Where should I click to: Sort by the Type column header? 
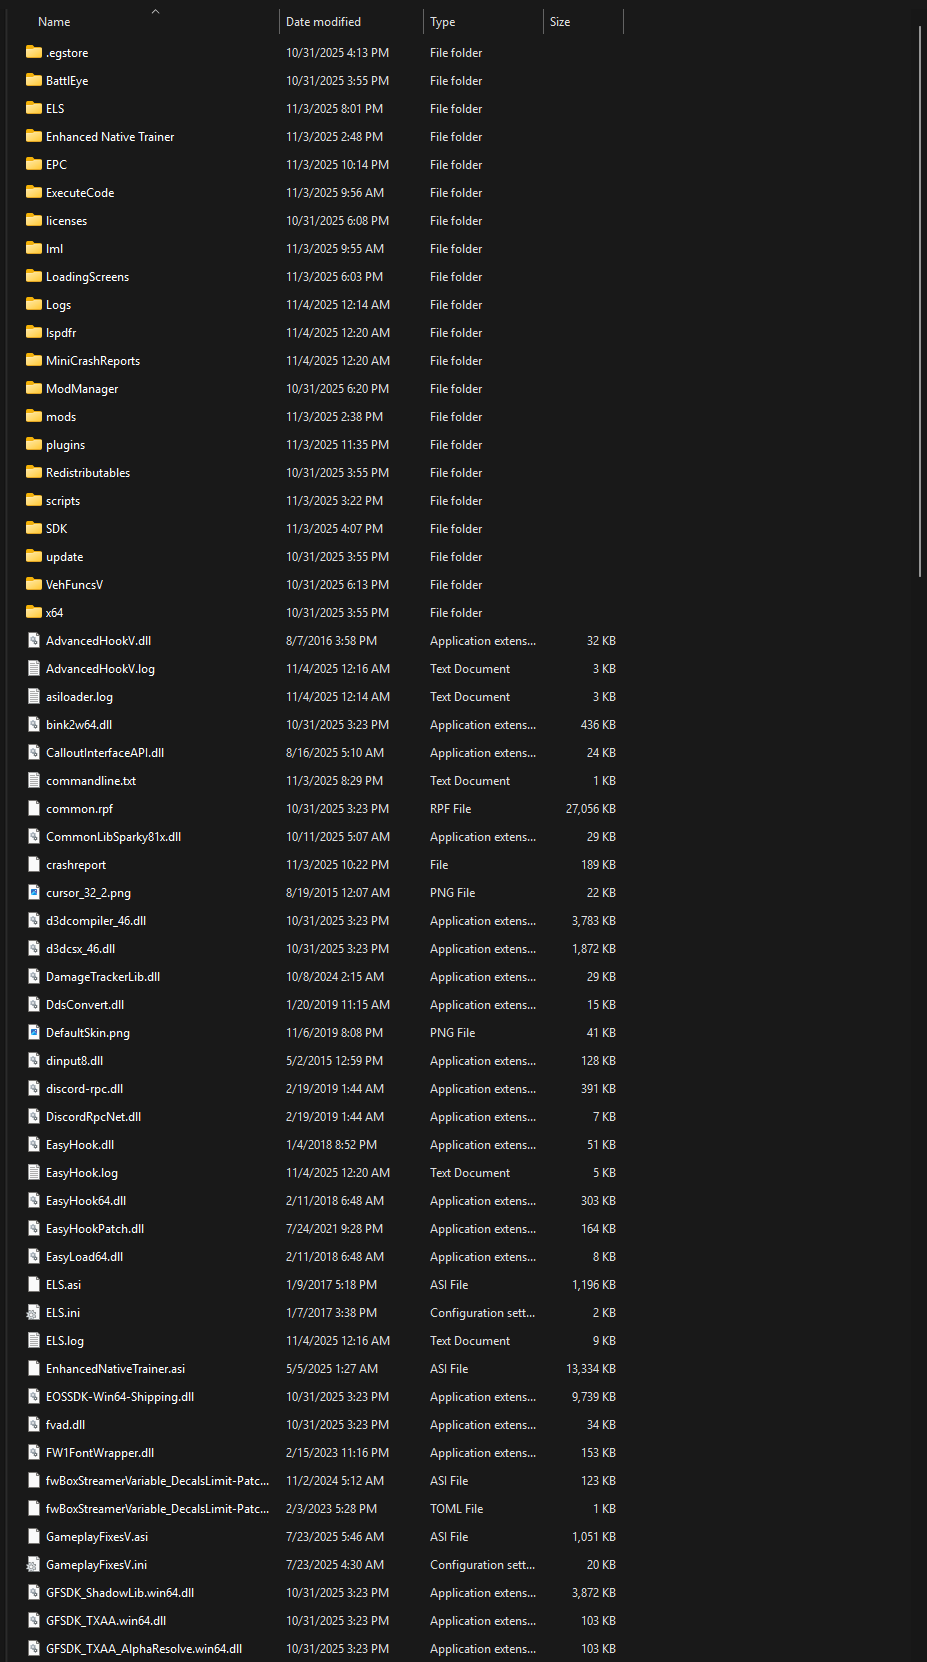tap(442, 22)
